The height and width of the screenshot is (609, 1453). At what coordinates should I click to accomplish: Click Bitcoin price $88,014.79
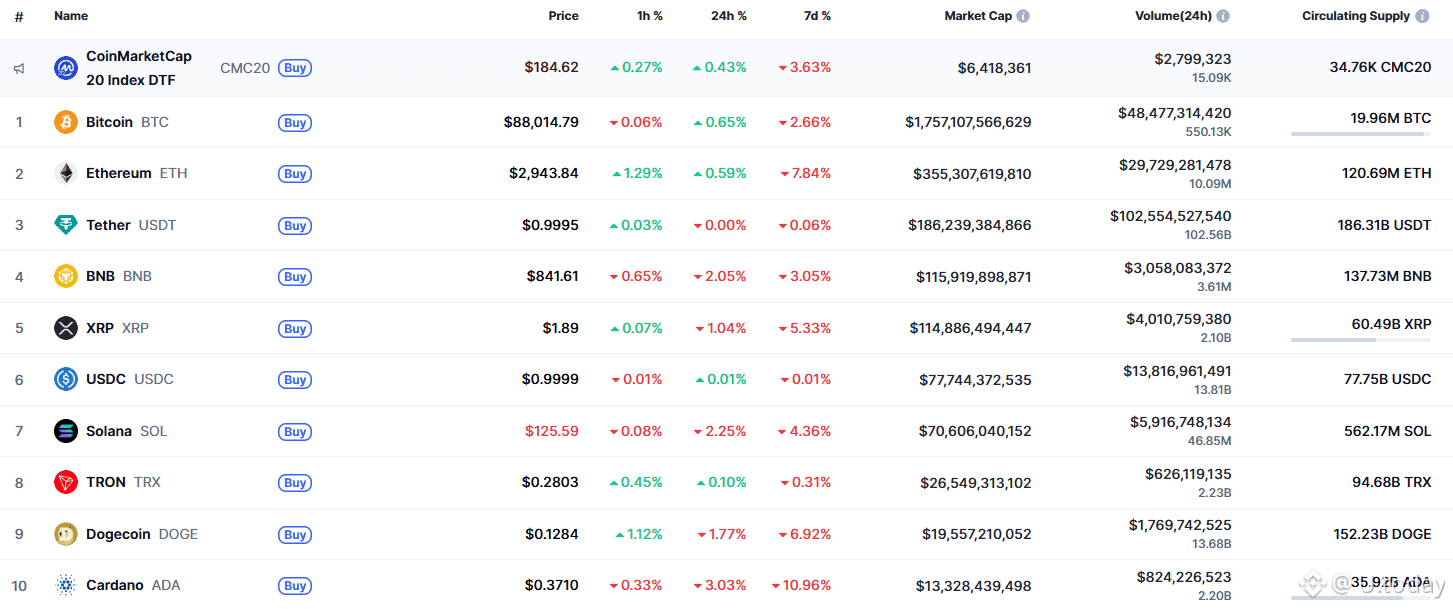pyautogui.click(x=541, y=122)
